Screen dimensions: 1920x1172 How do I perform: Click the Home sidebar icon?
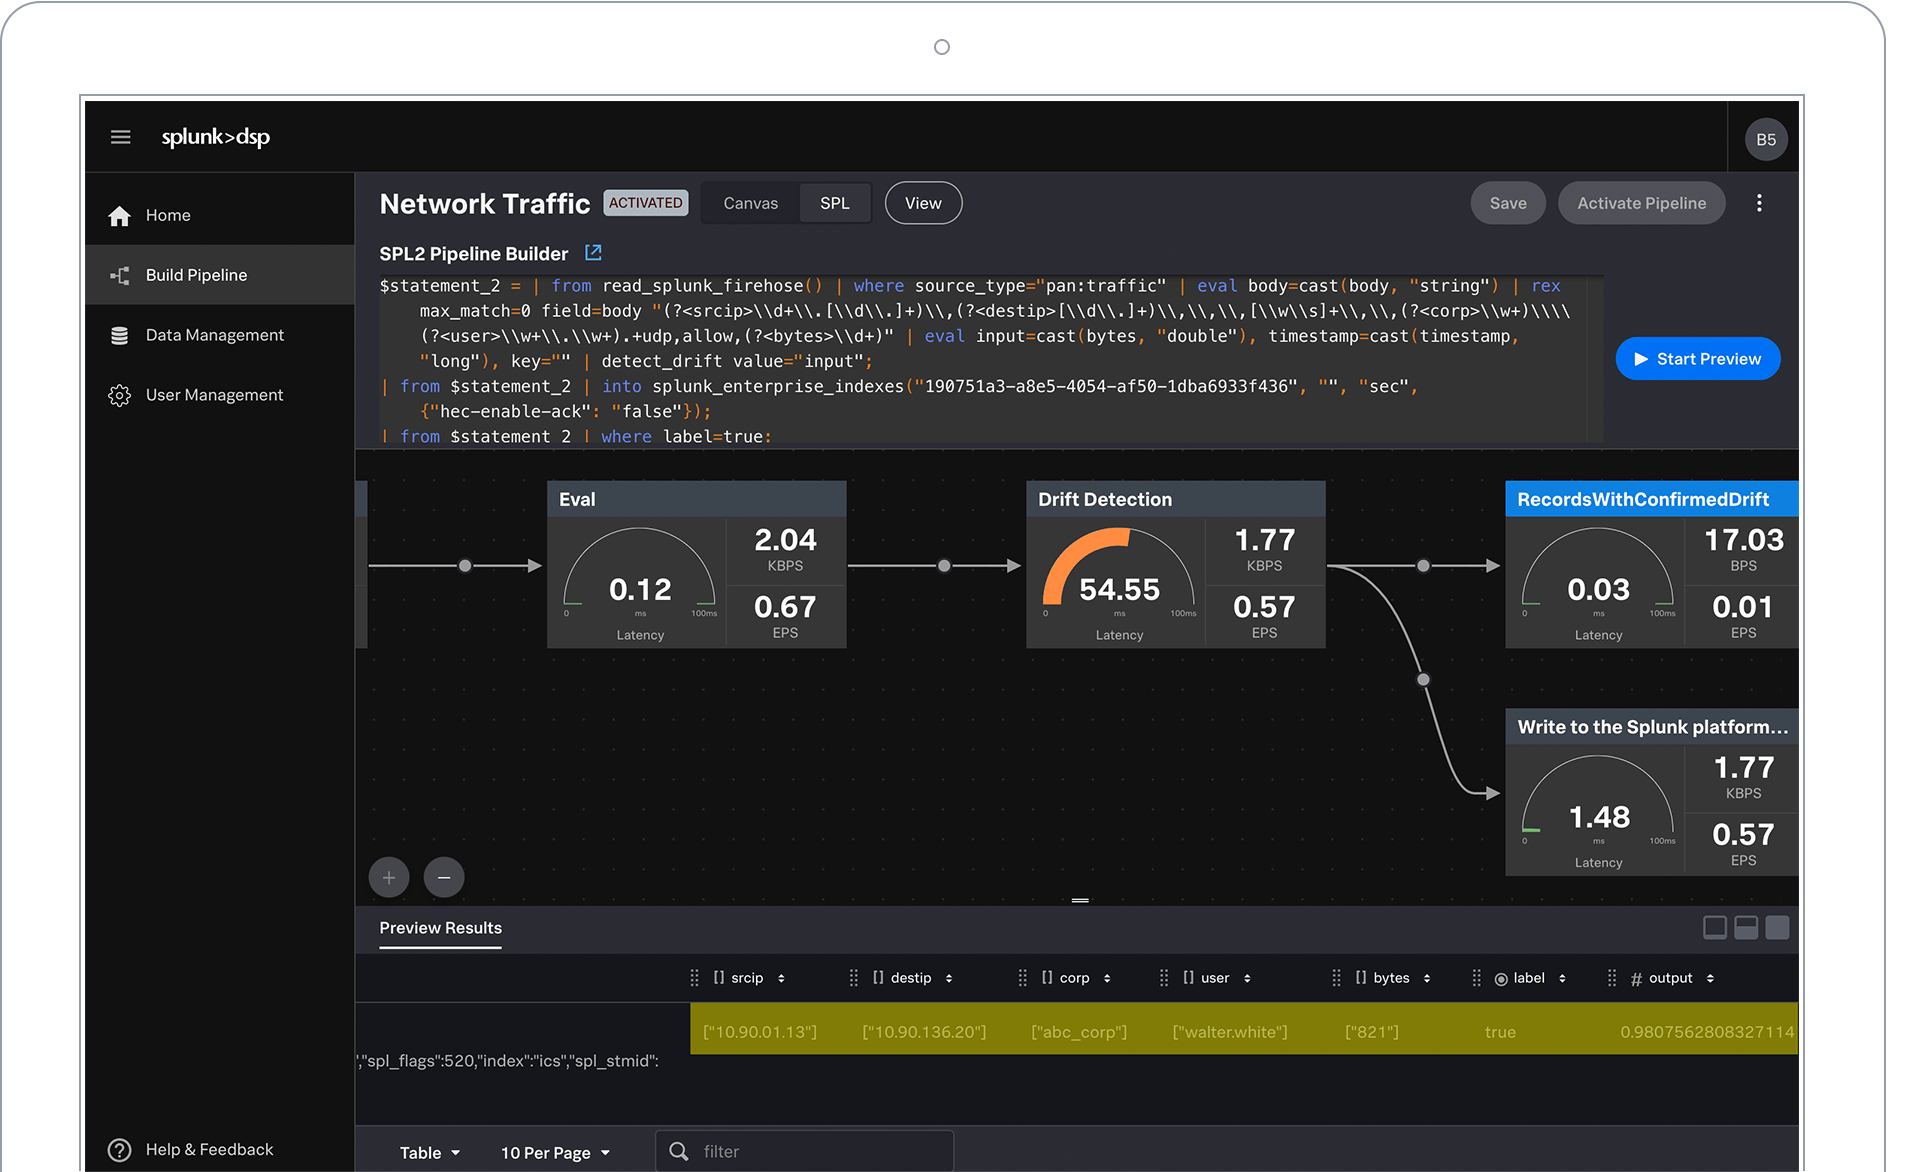tap(120, 216)
